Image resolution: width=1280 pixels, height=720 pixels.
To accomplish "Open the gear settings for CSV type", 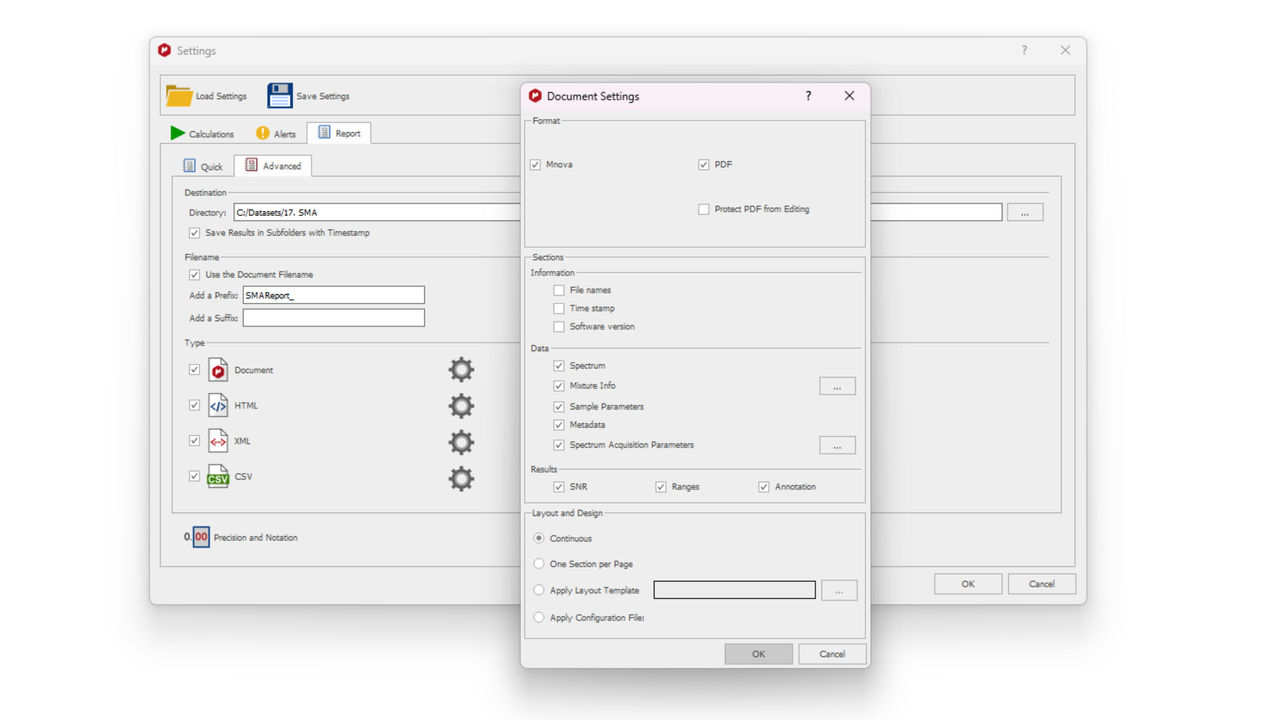I will click(x=461, y=478).
